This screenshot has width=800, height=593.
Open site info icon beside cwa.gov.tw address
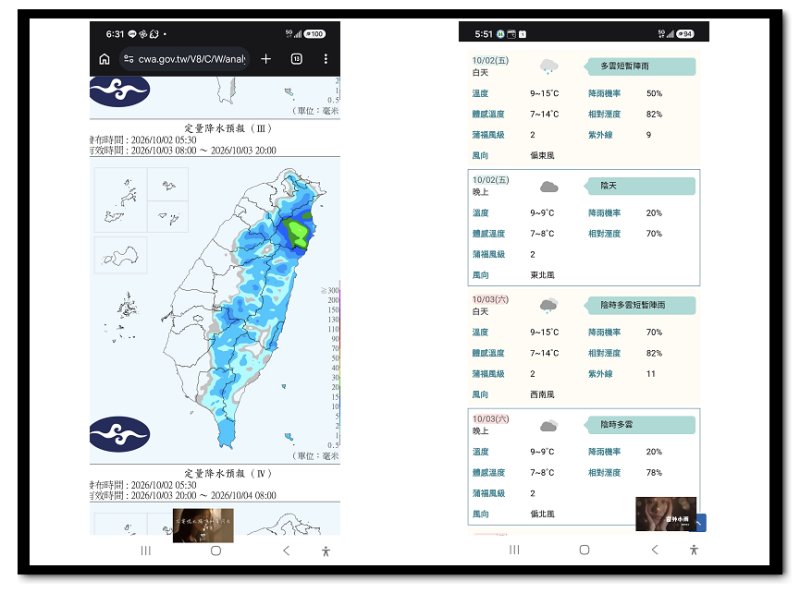tap(129, 59)
